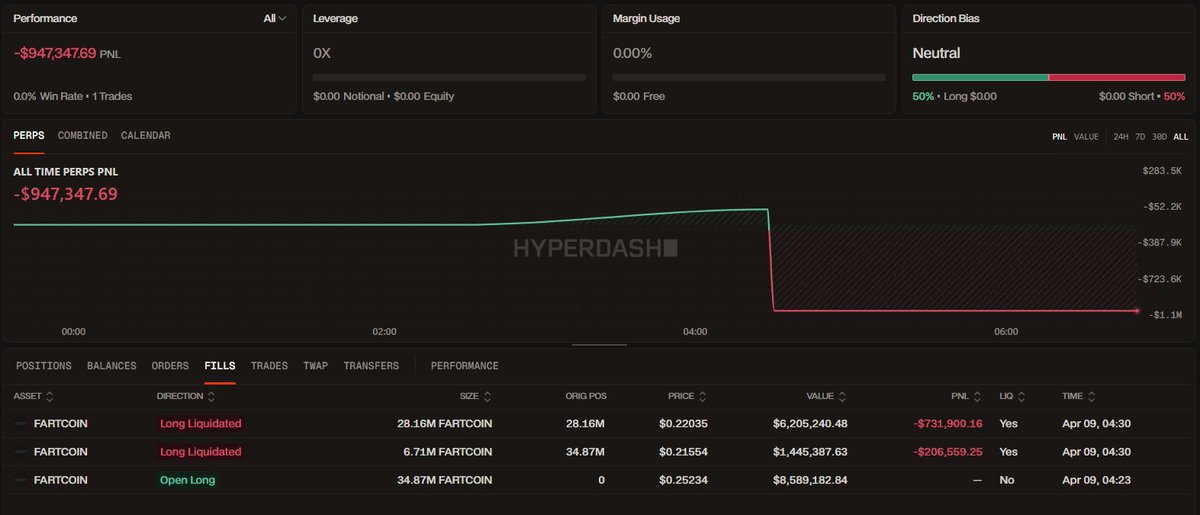Click FARTCOIN asset icon in 28.16M liquidation row
Image resolution: width=1200 pixels, height=515 pixels.
coord(21,424)
